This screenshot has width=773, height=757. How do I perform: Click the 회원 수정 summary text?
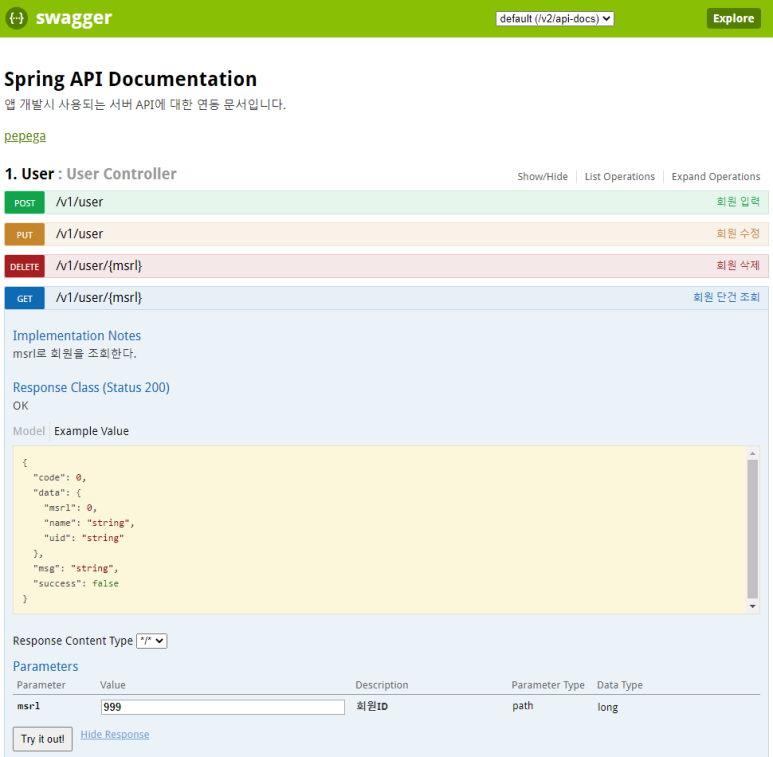pos(738,234)
